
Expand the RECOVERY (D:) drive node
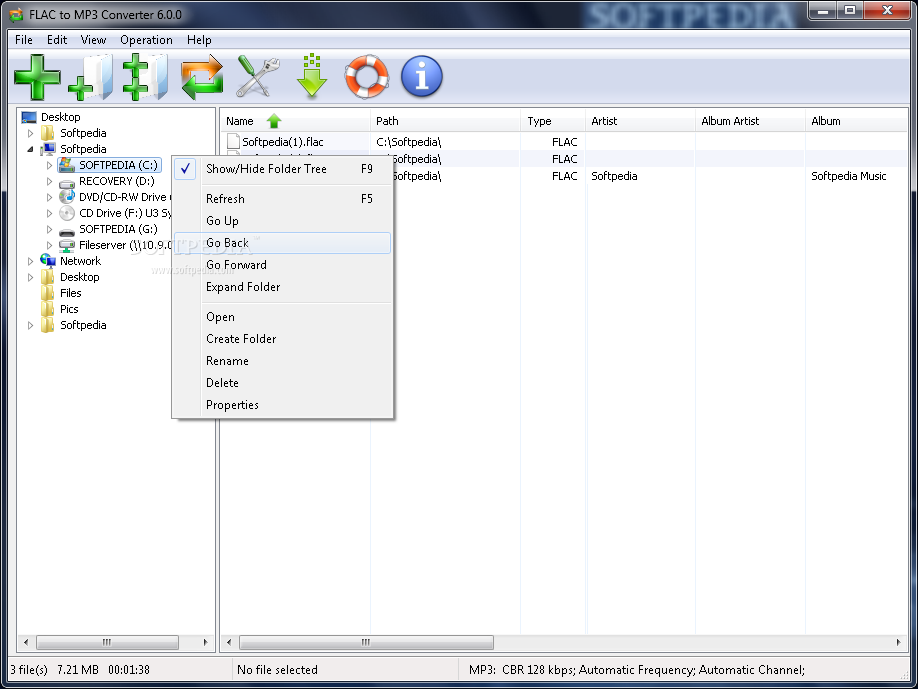(49, 181)
